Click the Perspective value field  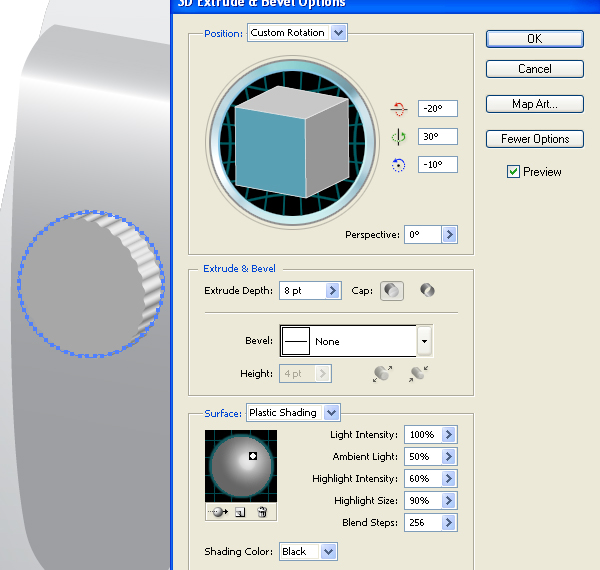point(423,235)
